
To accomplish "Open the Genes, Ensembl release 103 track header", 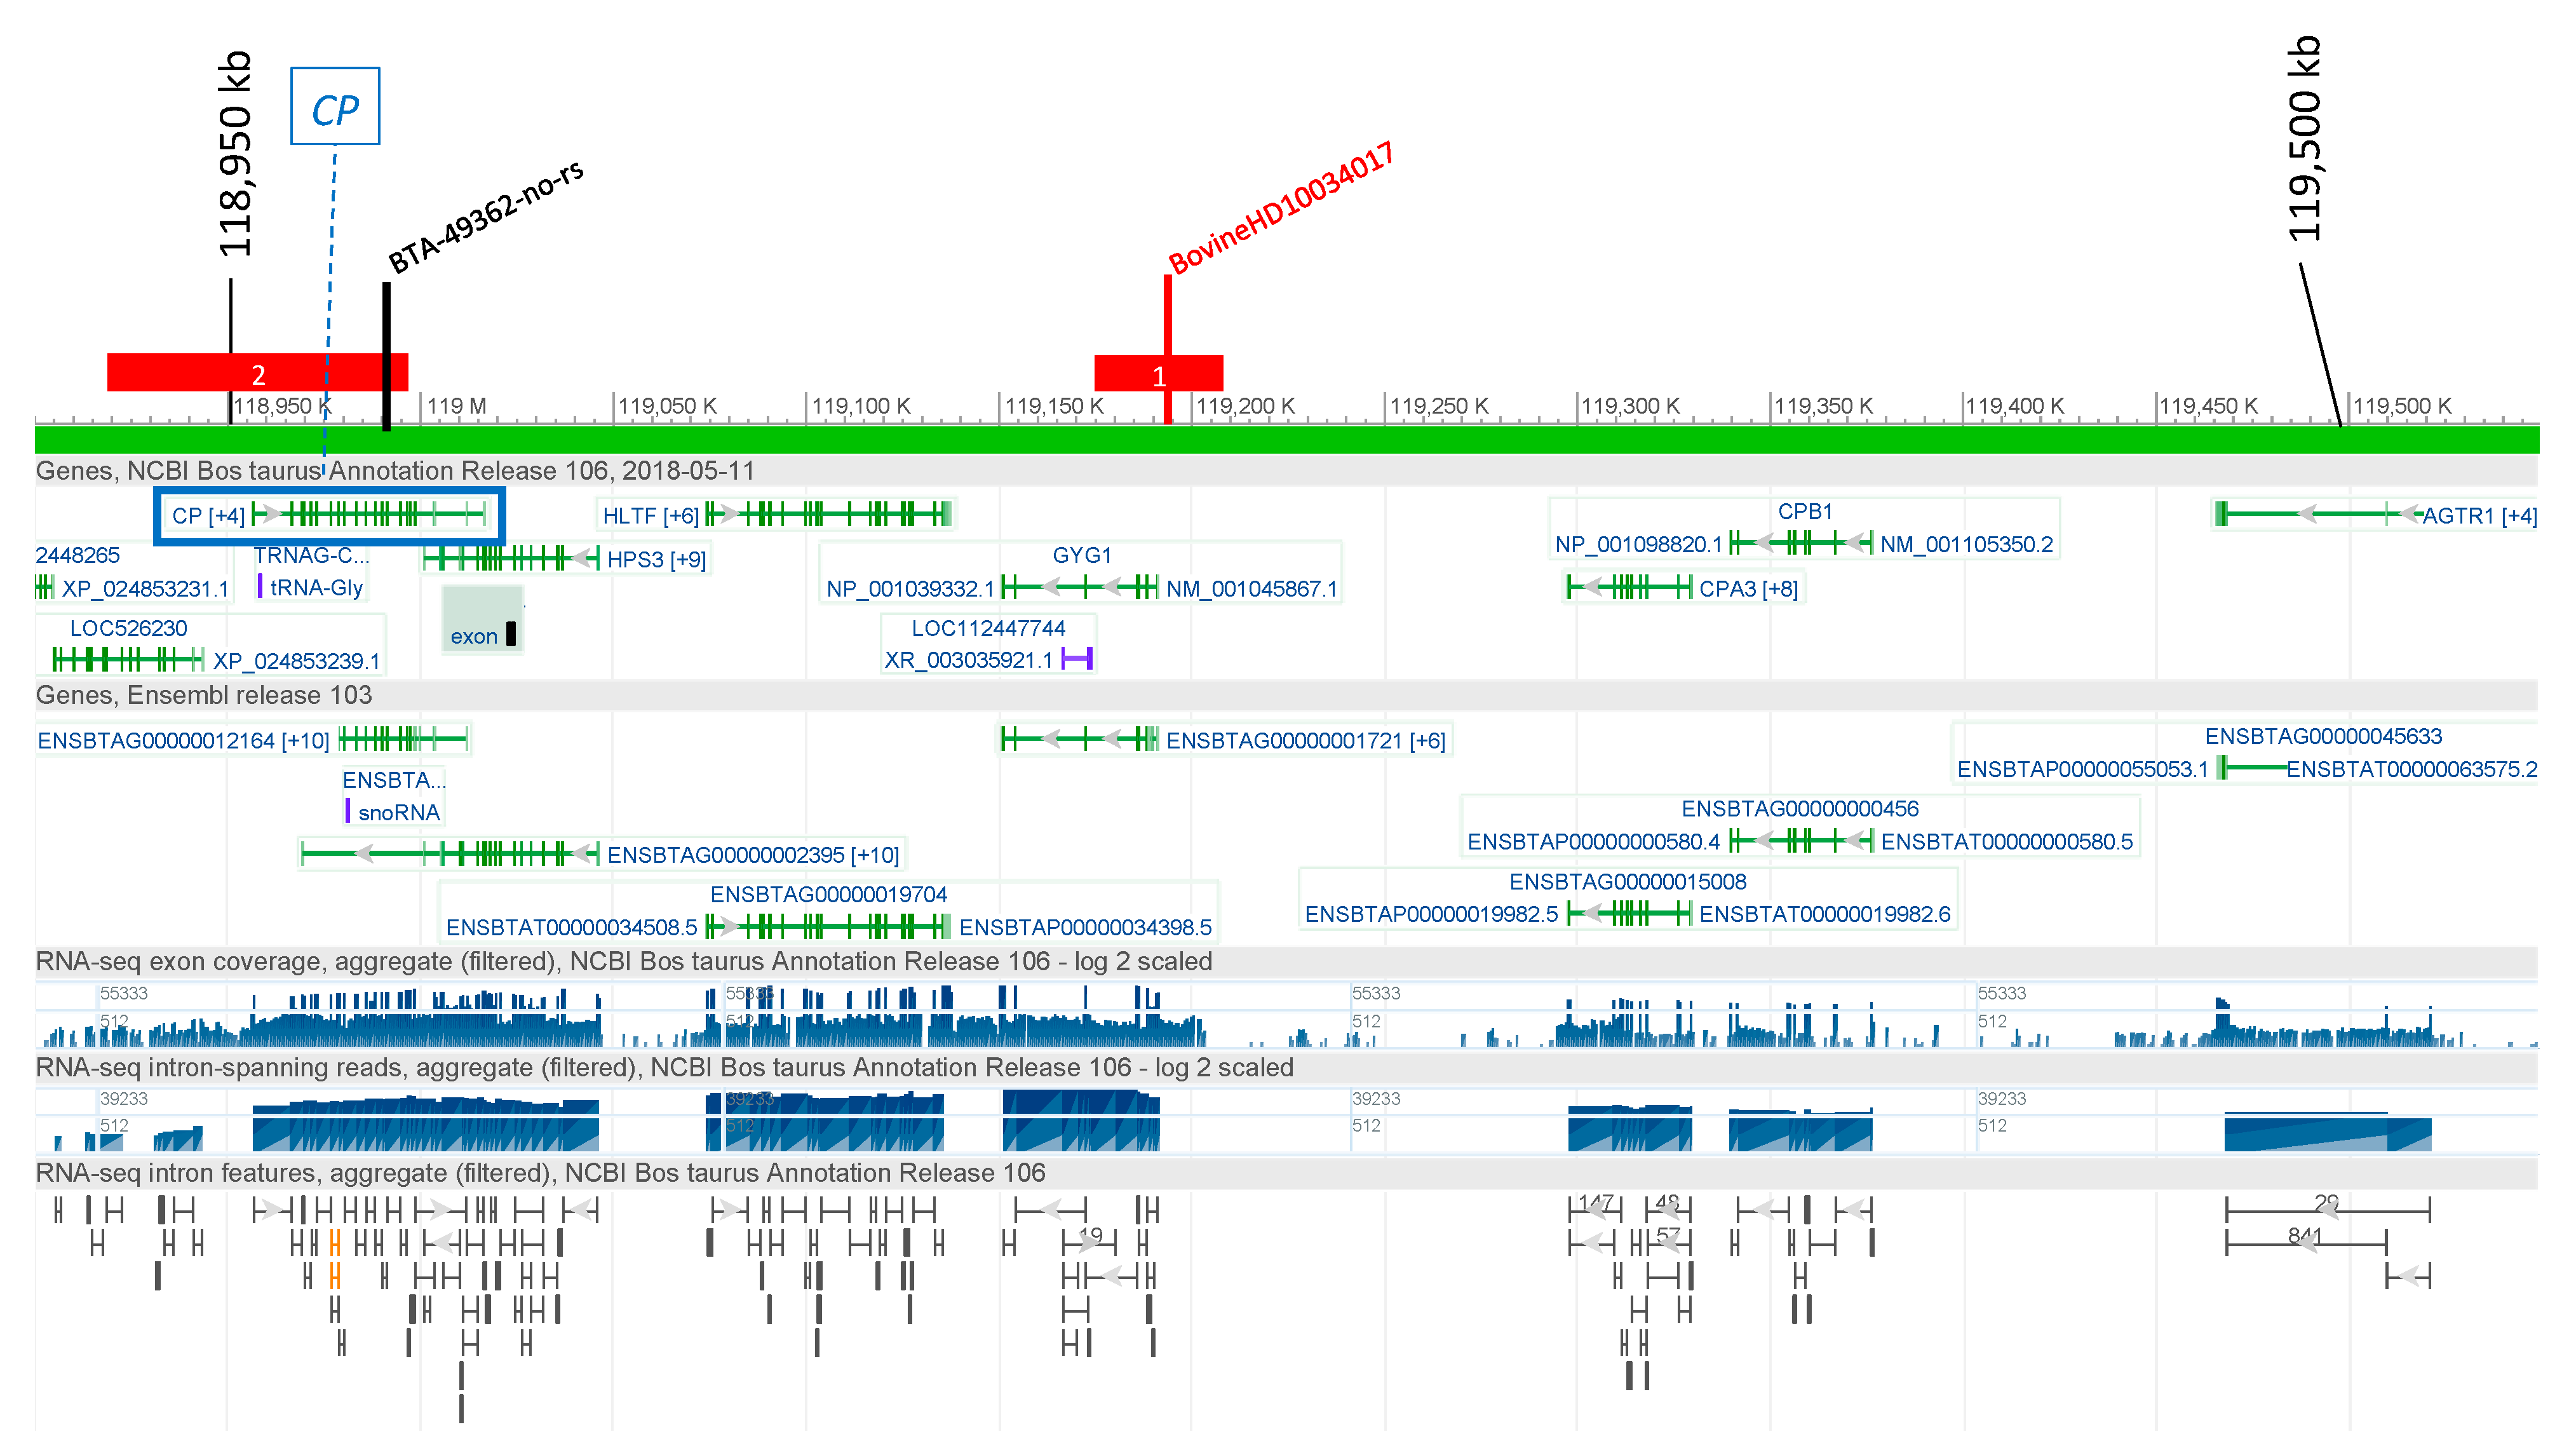I will point(204,695).
